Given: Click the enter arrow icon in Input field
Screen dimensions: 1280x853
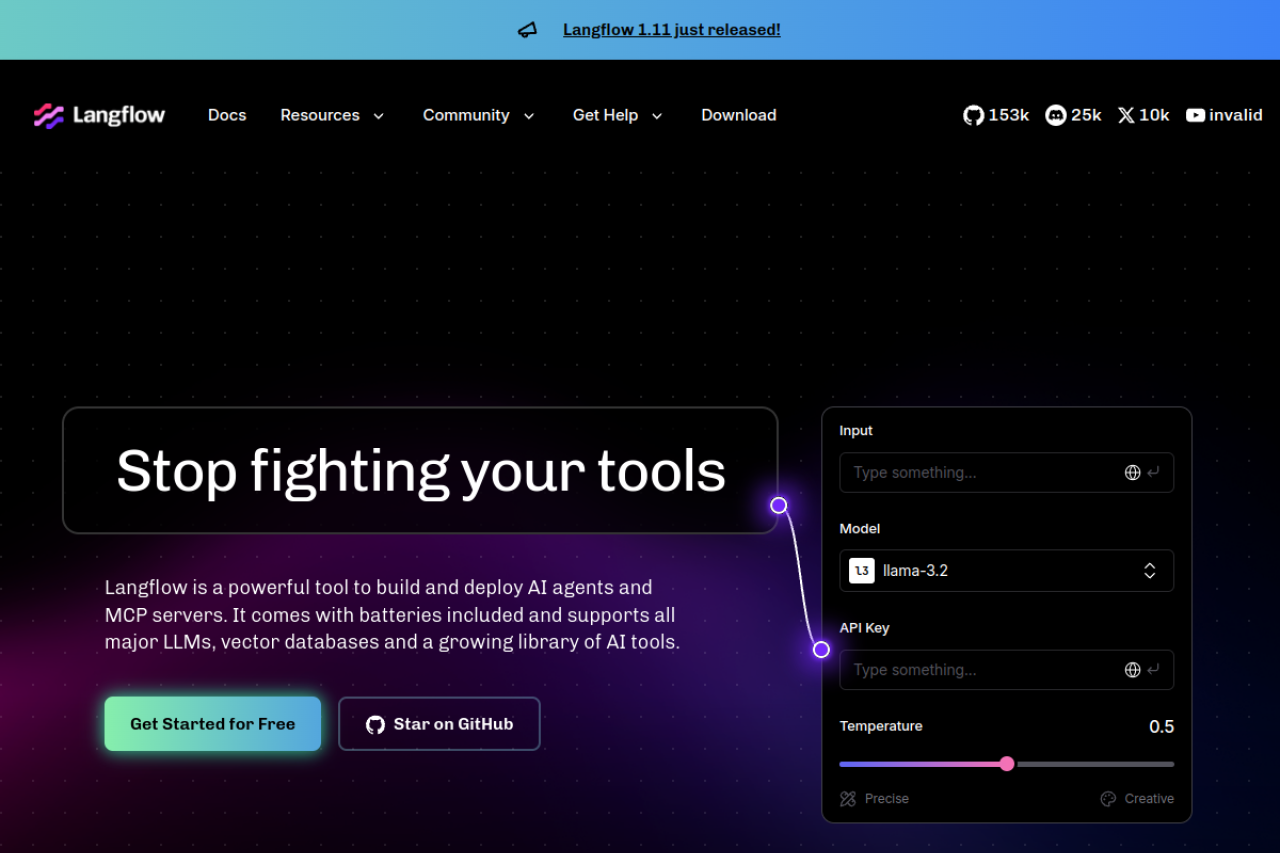Looking at the screenshot, I should [x=1154, y=473].
